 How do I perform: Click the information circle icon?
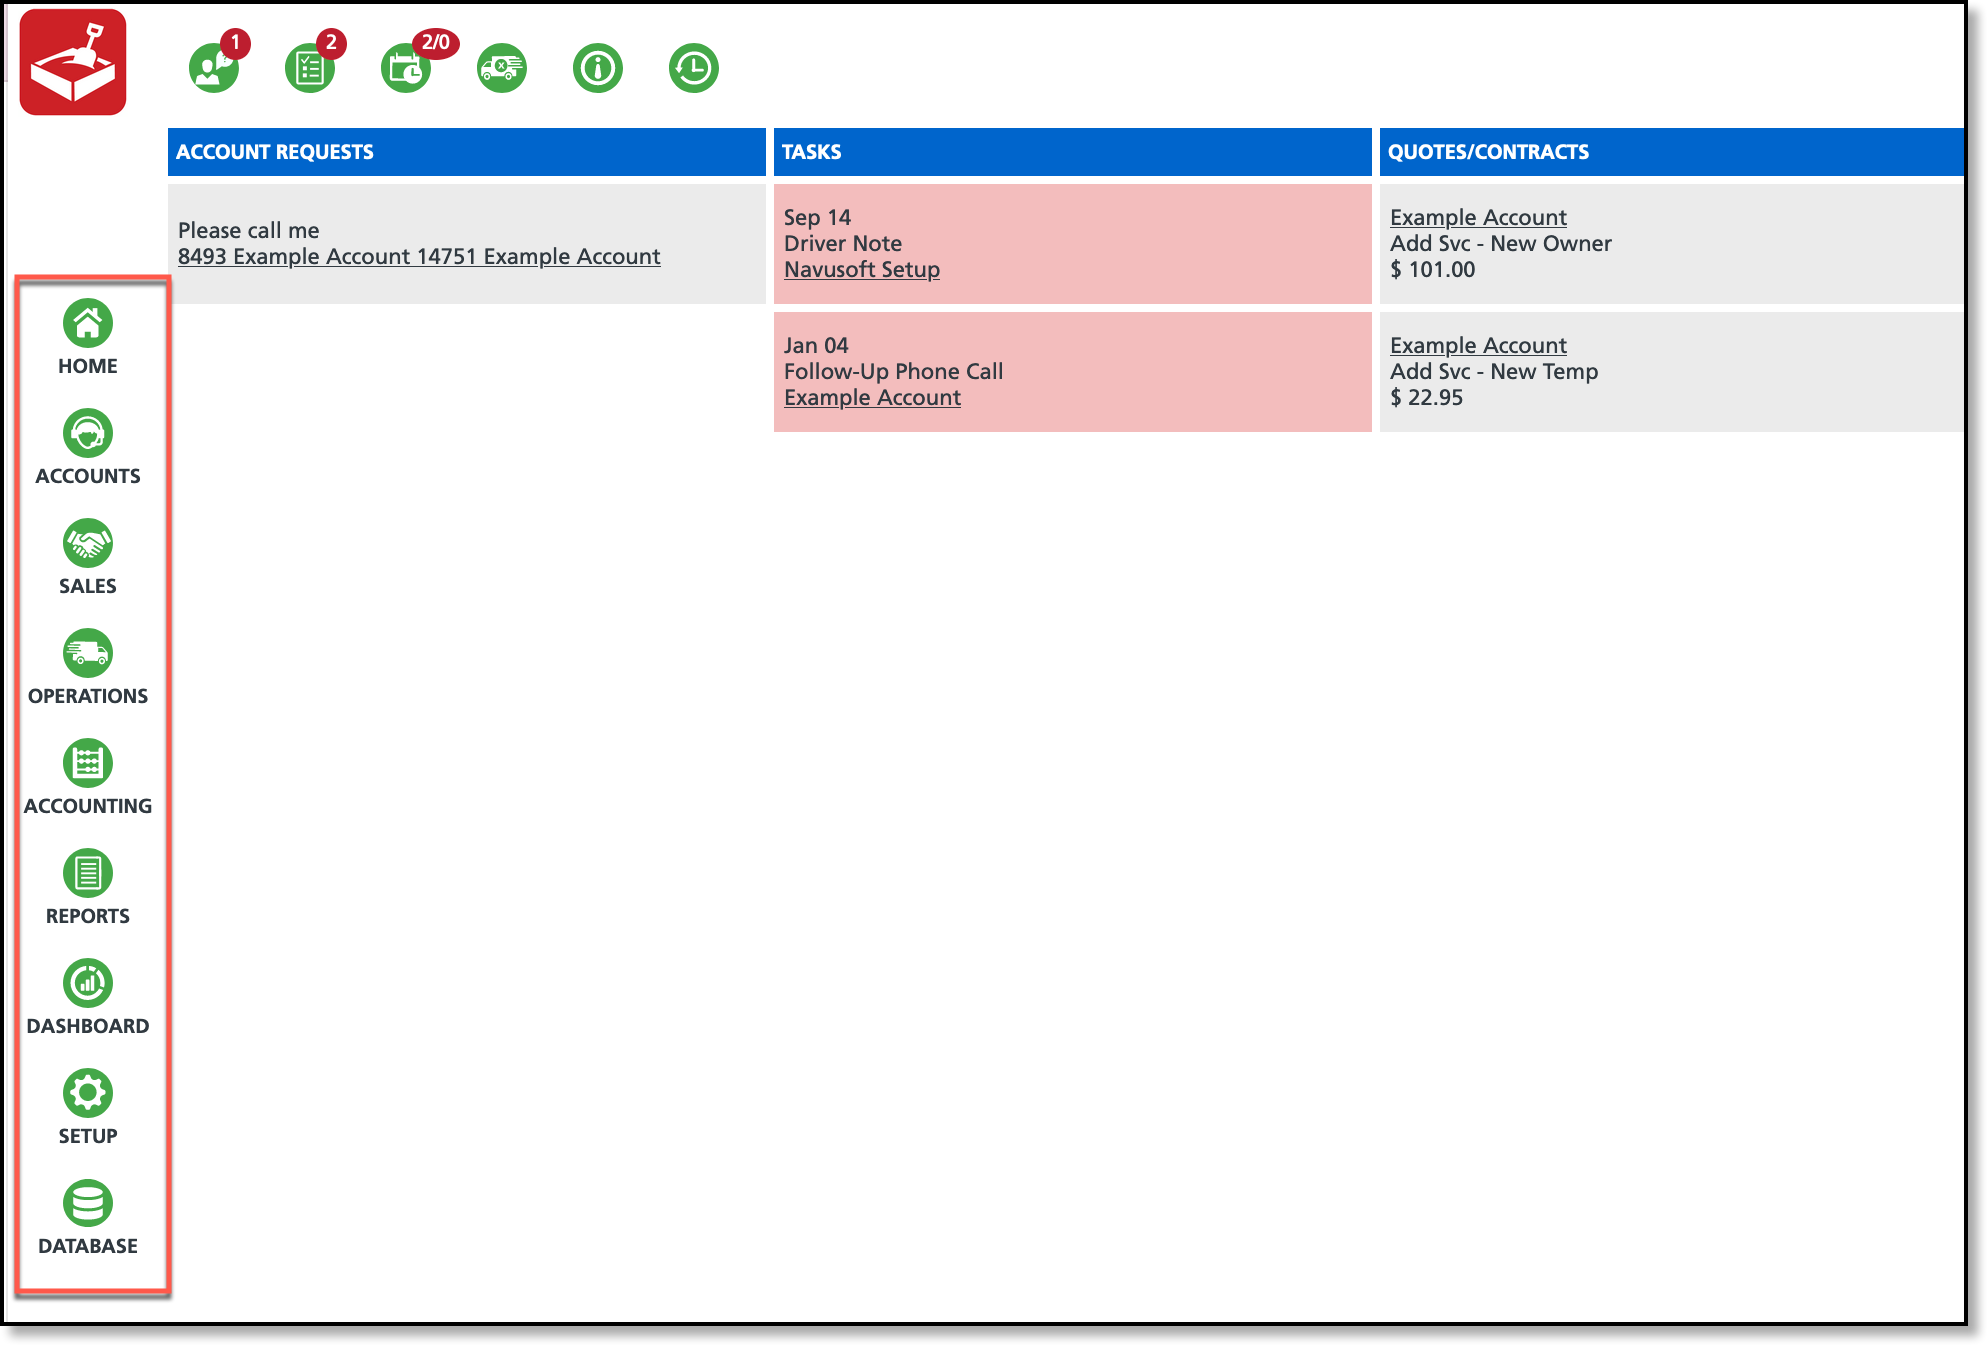click(x=598, y=68)
